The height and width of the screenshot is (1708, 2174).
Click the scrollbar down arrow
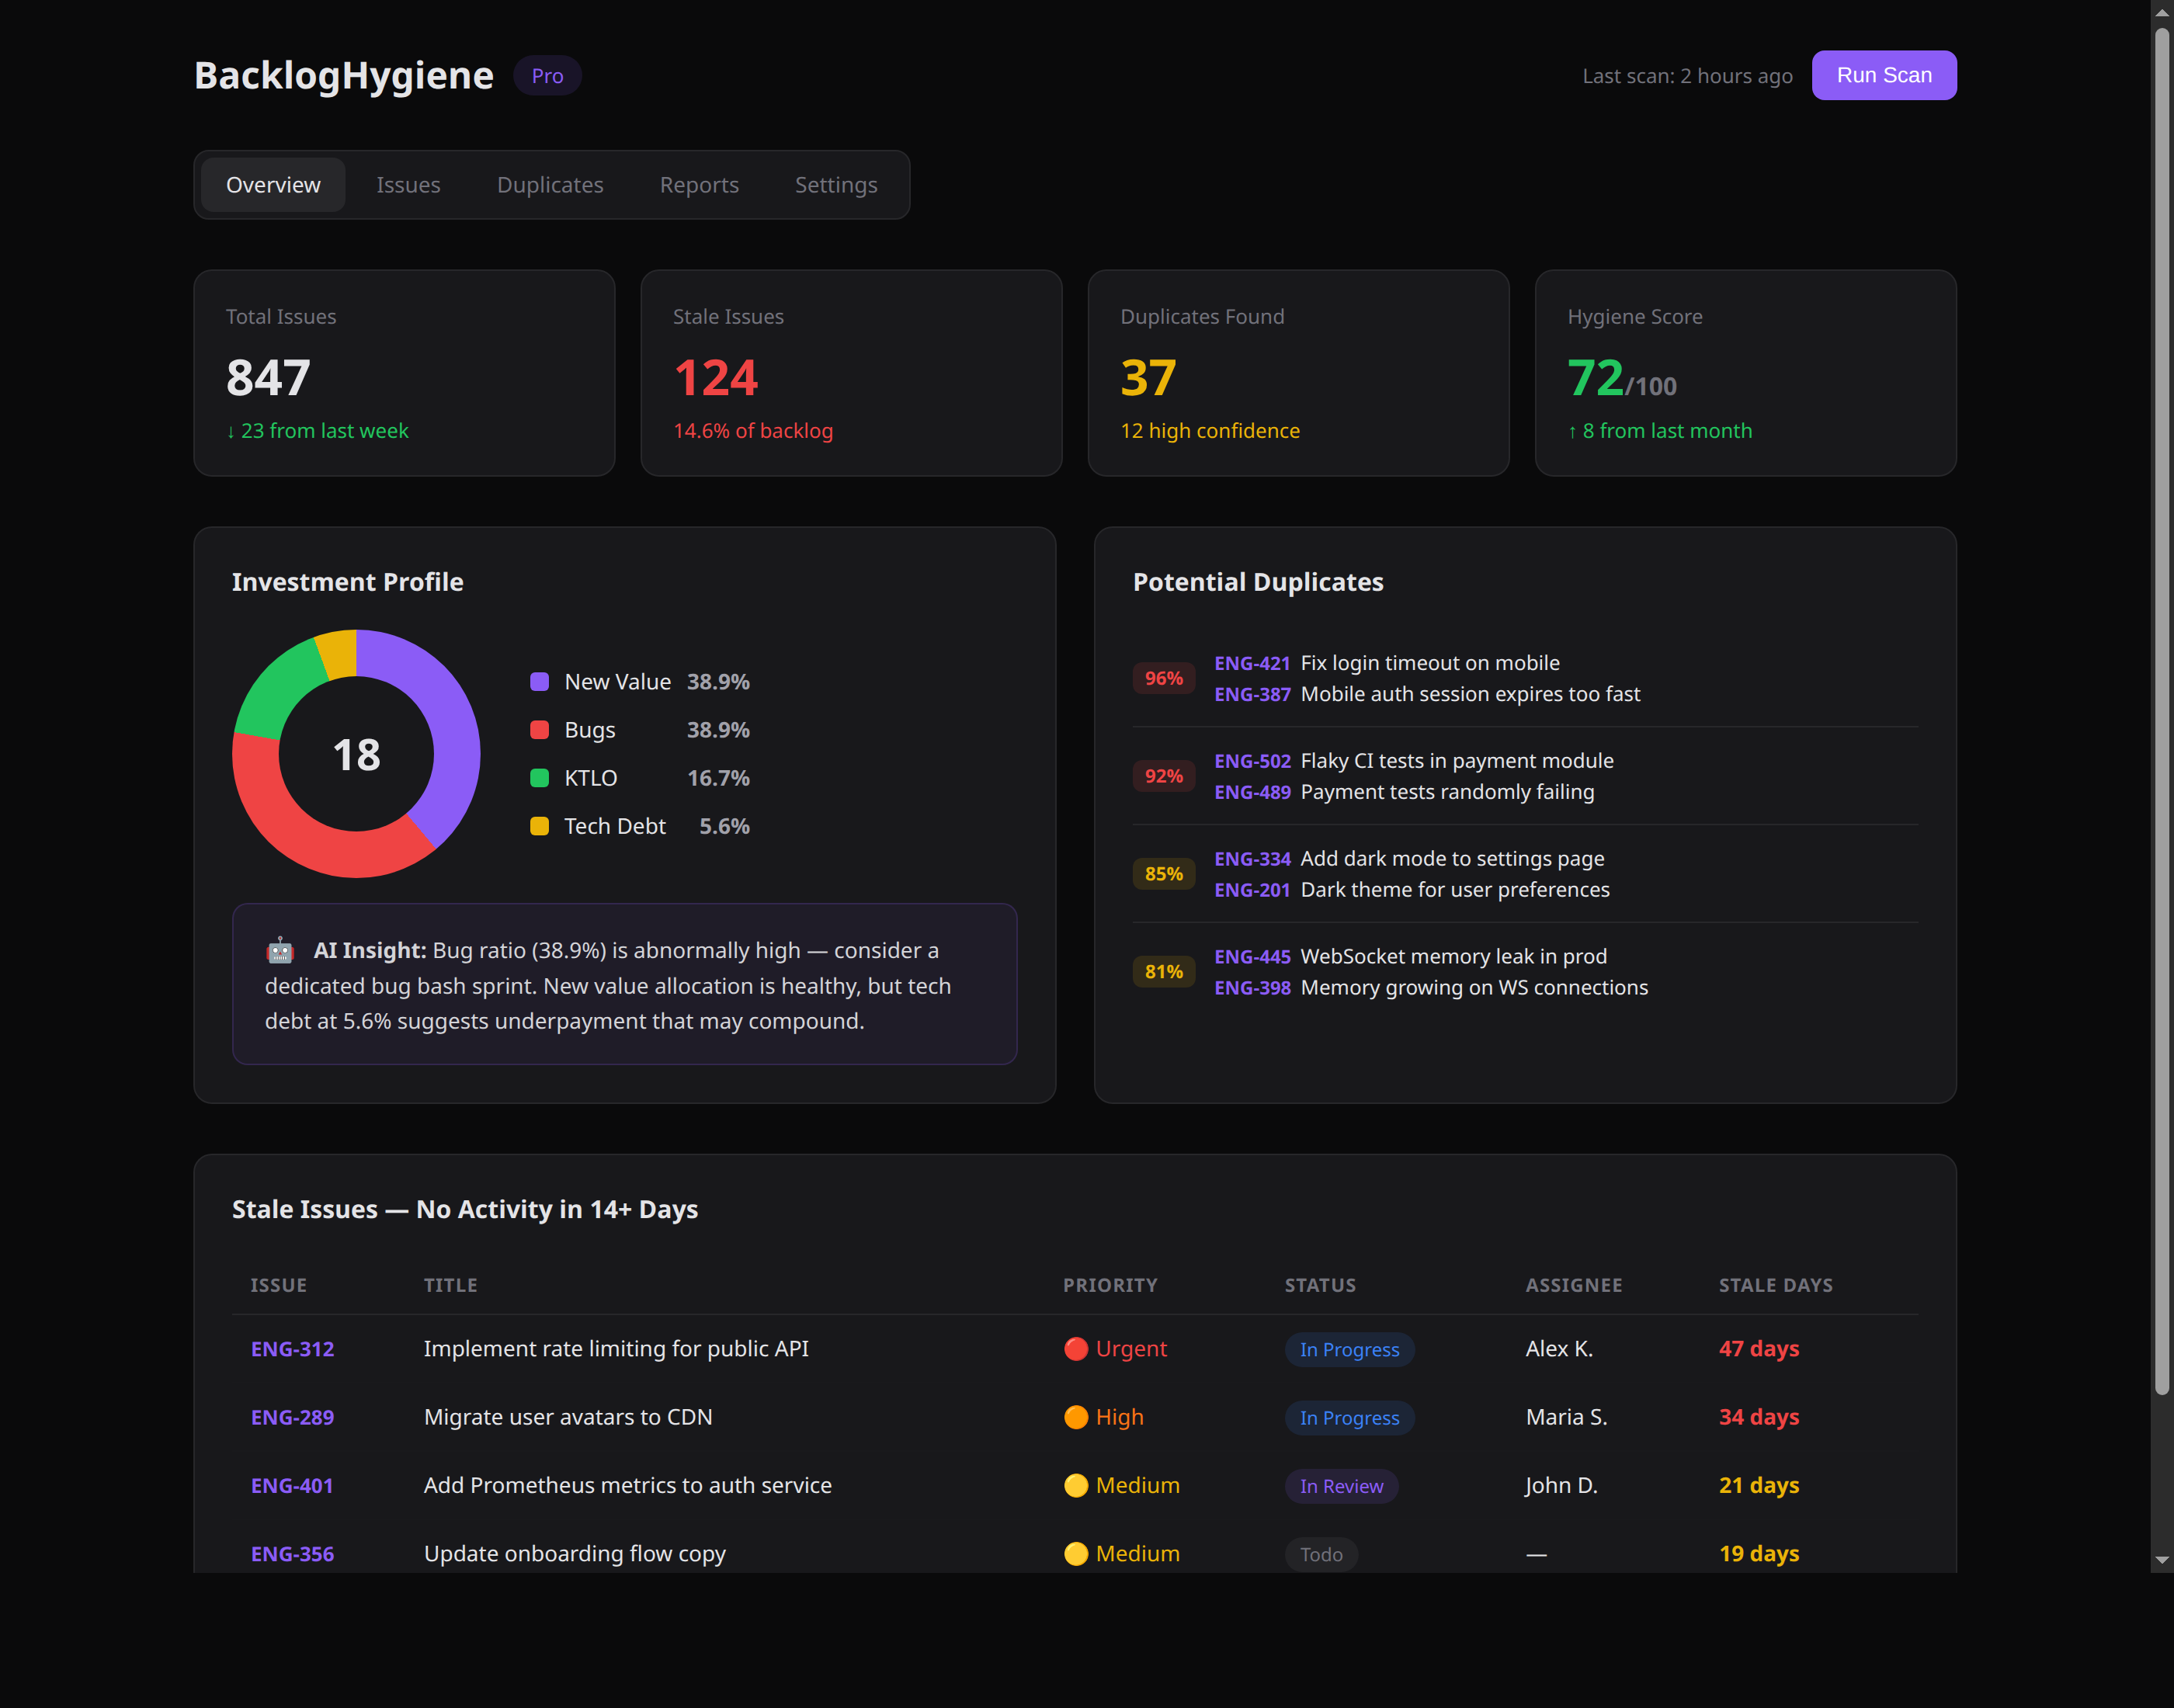pos(2162,1560)
